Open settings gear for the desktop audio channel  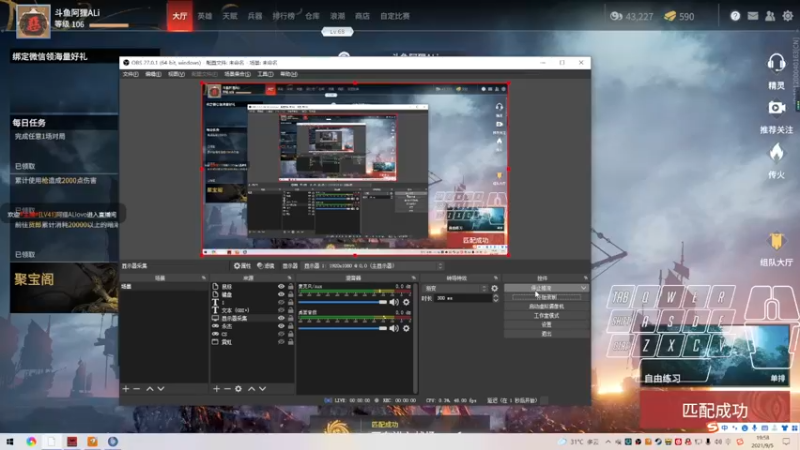406,328
